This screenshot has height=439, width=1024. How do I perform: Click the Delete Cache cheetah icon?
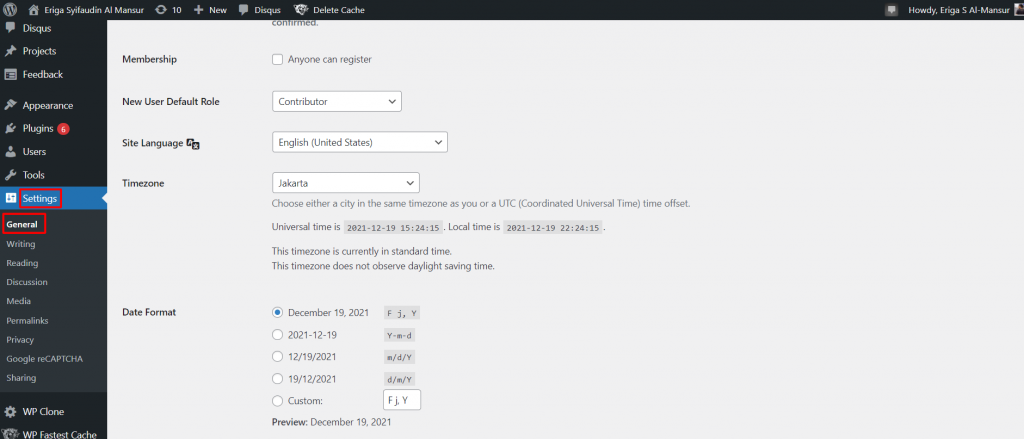click(x=301, y=10)
